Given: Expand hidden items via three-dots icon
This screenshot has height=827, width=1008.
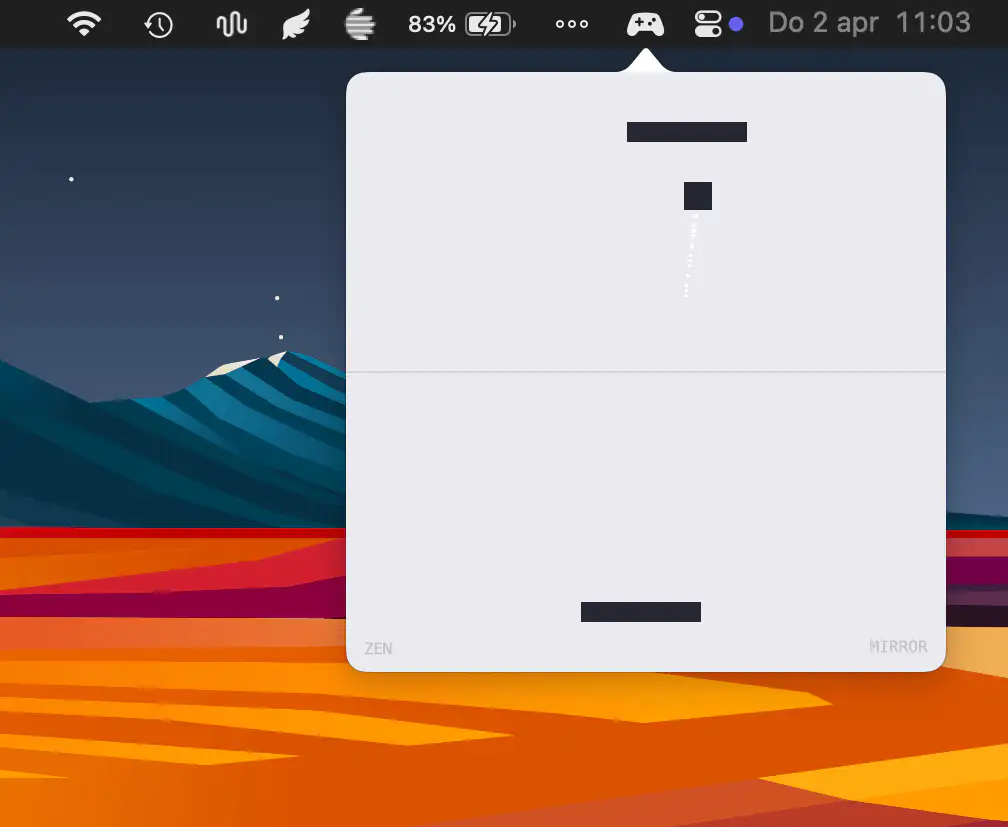Looking at the screenshot, I should tap(571, 24).
